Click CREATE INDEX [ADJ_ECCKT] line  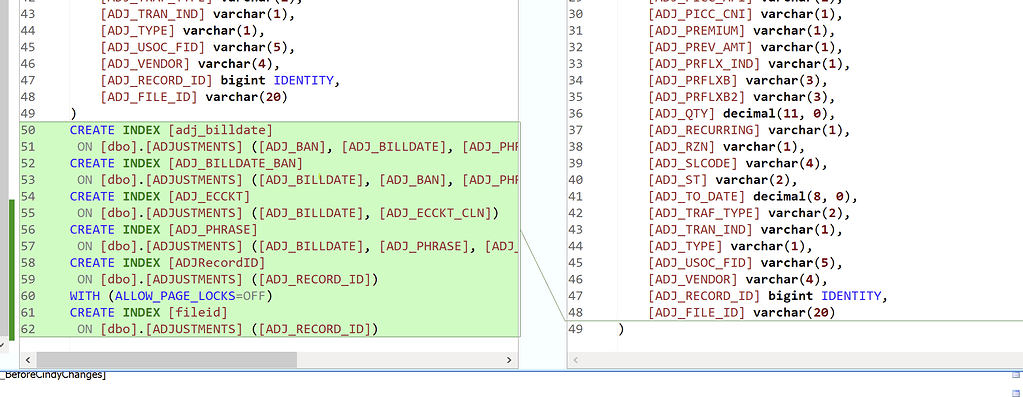coord(160,196)
